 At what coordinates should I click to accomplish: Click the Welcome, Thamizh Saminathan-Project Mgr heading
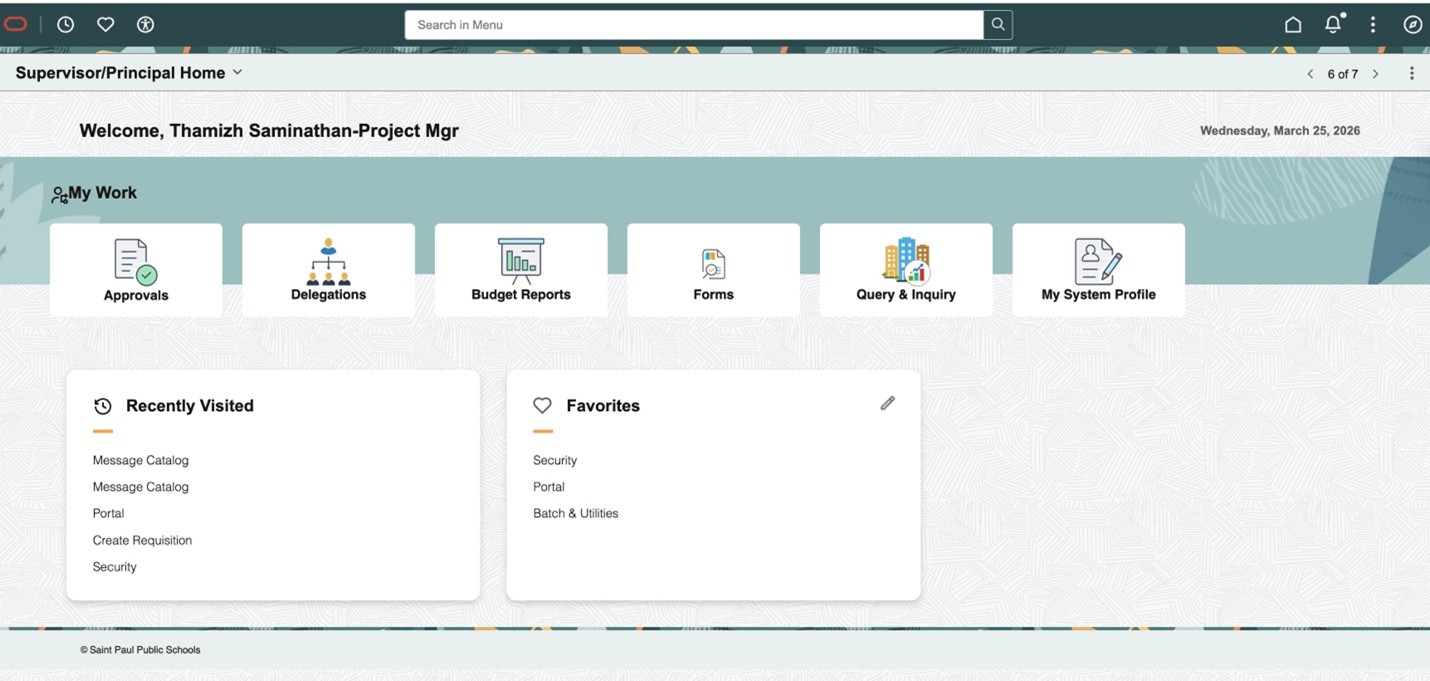pos(269,131)
